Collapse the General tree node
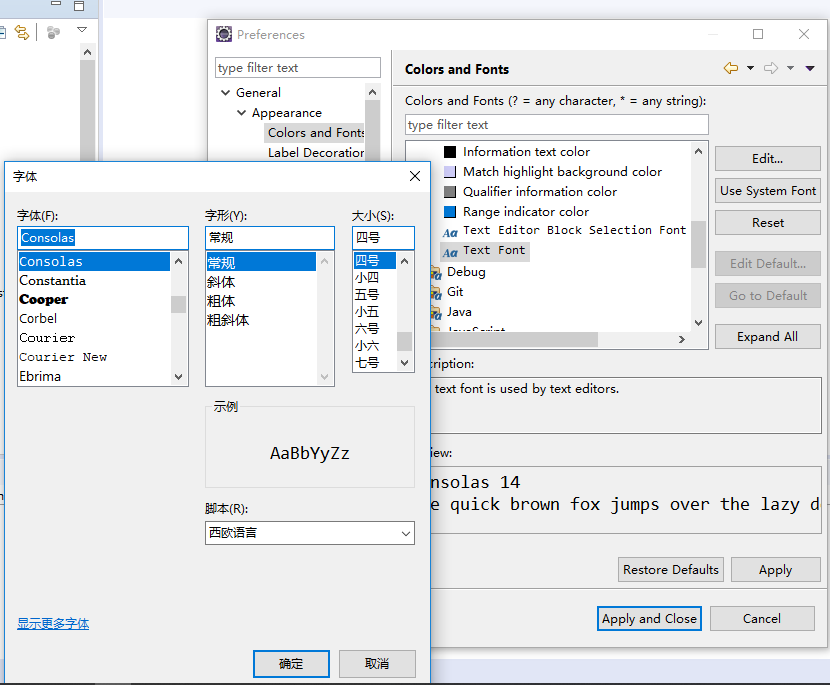The height and width of the screenshot is (685, 830). pos(225,93)
